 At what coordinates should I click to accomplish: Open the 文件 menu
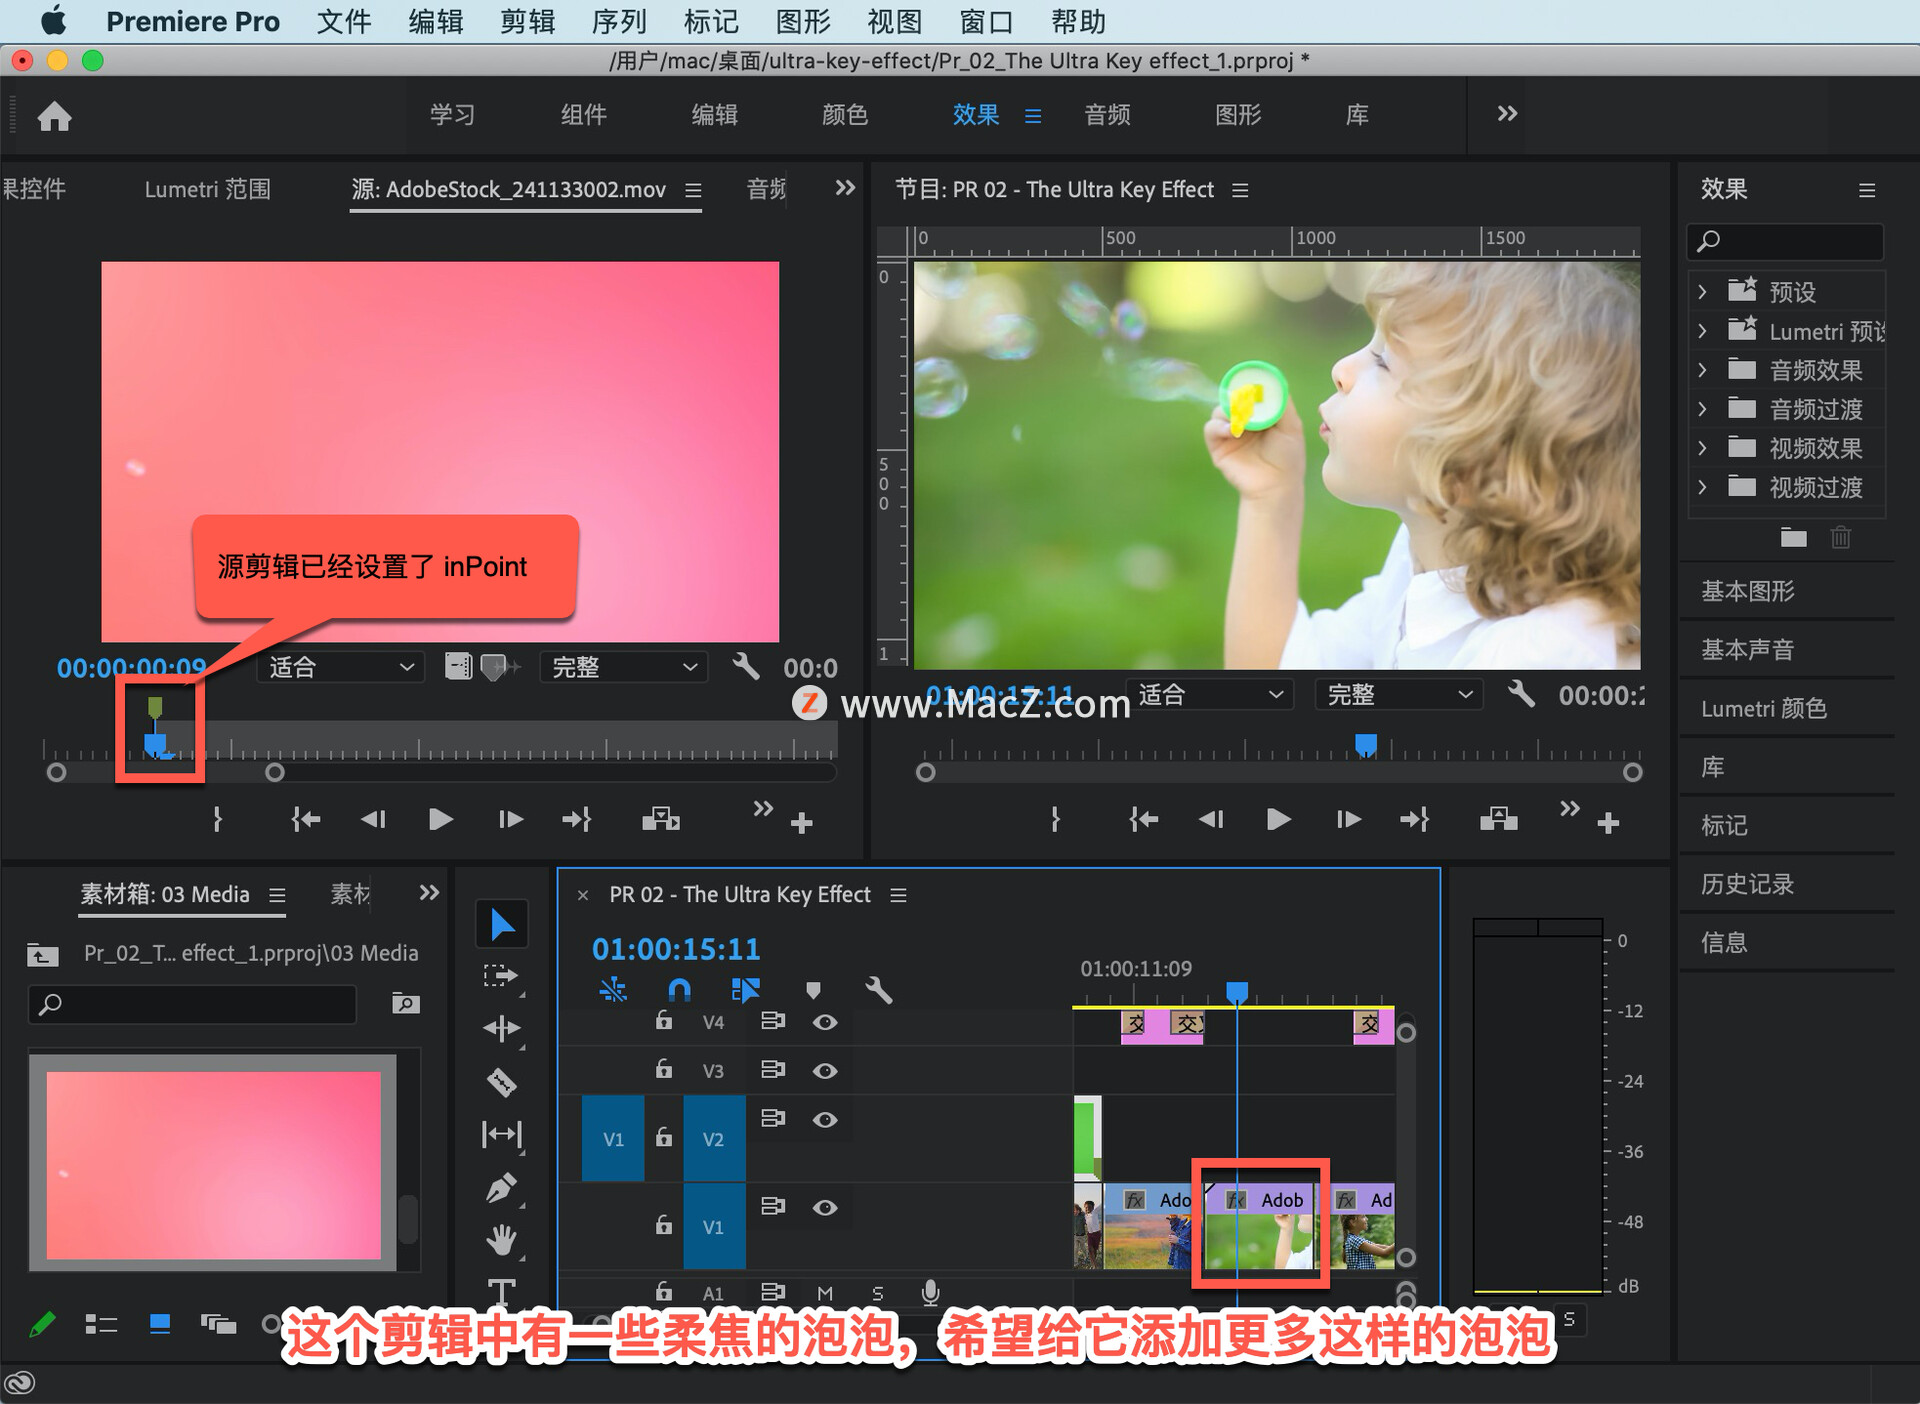tap(343, 21)
